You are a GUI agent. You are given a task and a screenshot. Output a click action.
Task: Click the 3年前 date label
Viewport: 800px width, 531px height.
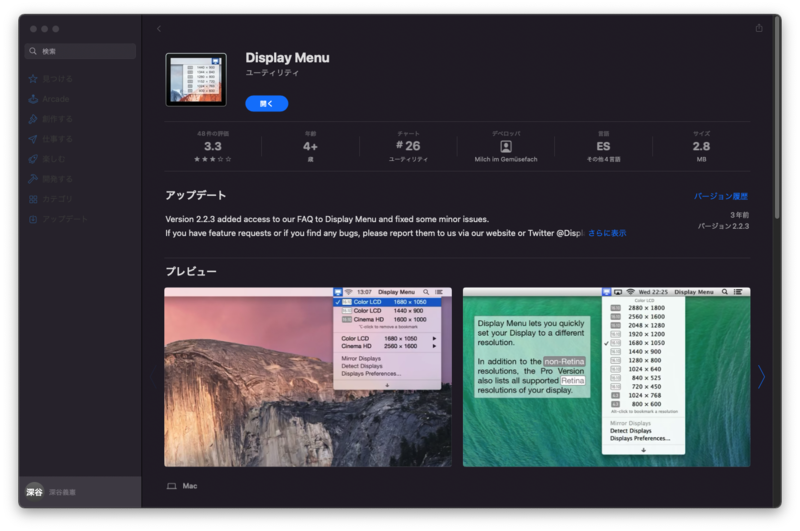(739, 215)
